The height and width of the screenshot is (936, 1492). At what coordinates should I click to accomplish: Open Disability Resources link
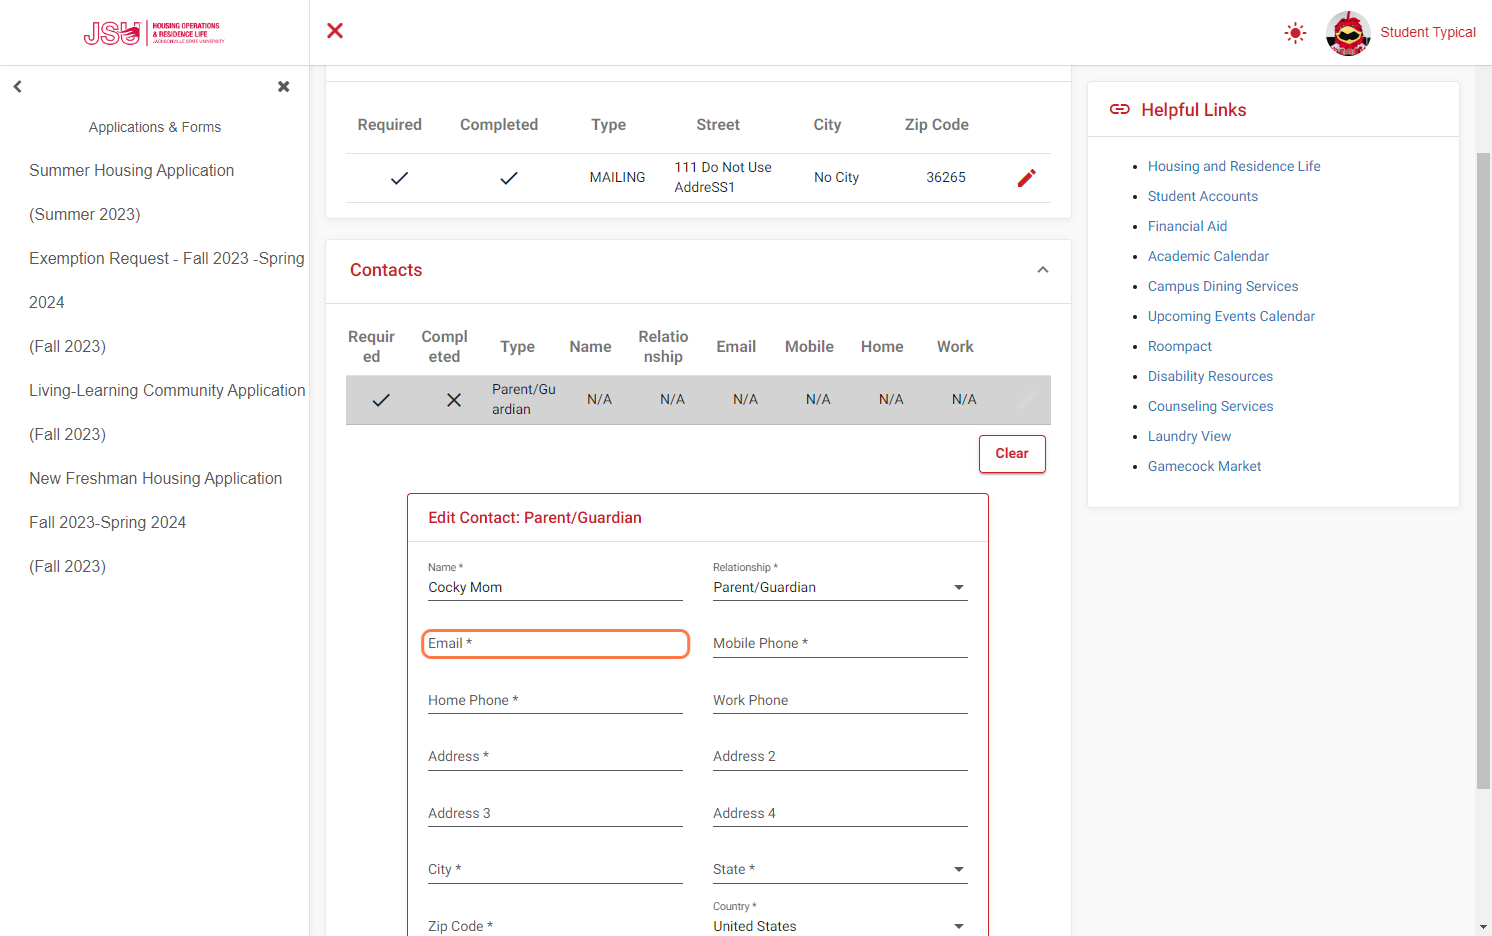1210,377
